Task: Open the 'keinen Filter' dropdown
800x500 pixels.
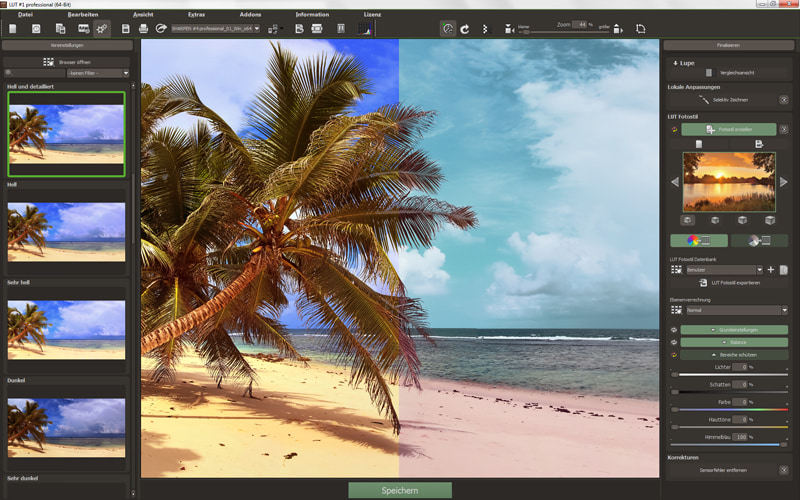Action: point(97,73)
